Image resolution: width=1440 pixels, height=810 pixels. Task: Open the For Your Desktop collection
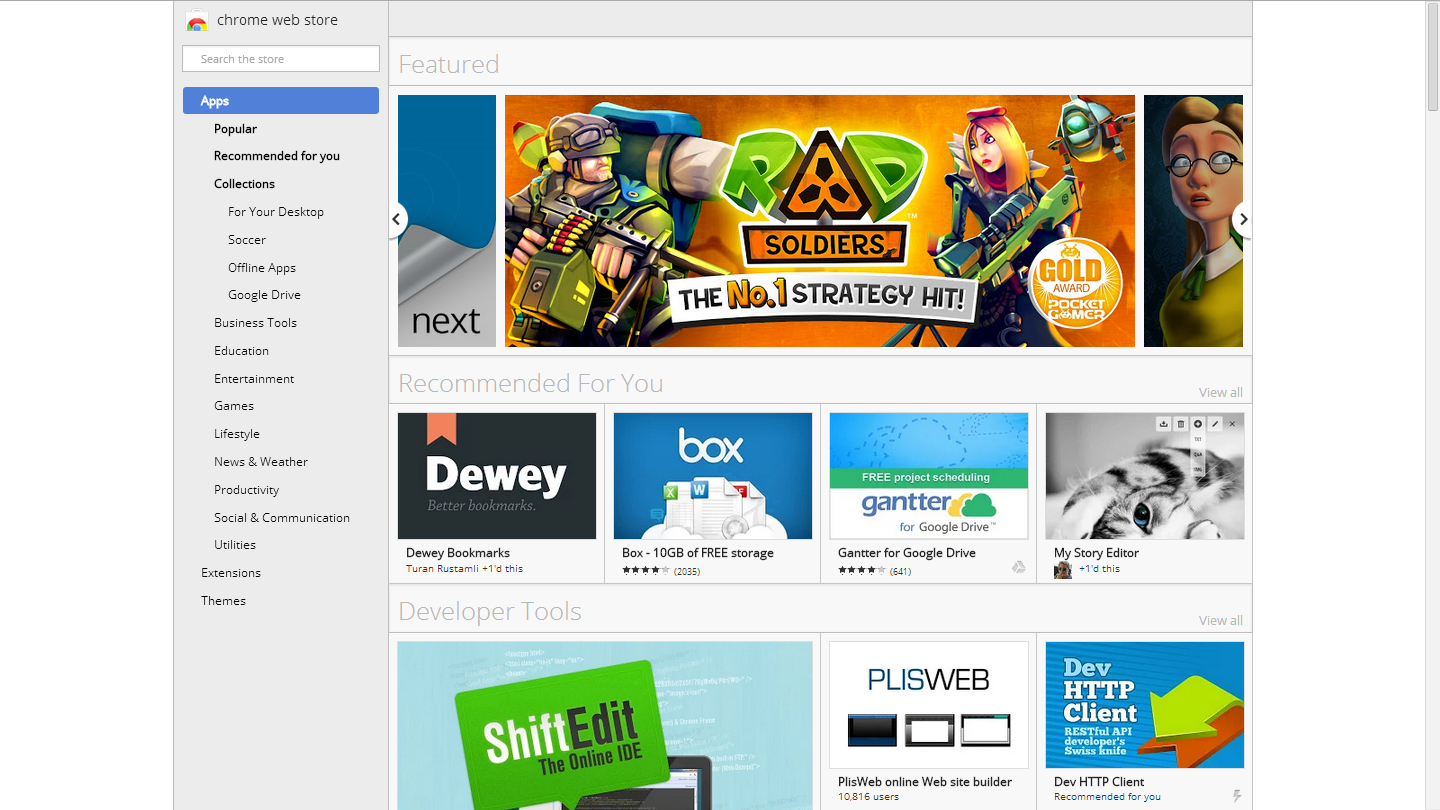[276, 212]
